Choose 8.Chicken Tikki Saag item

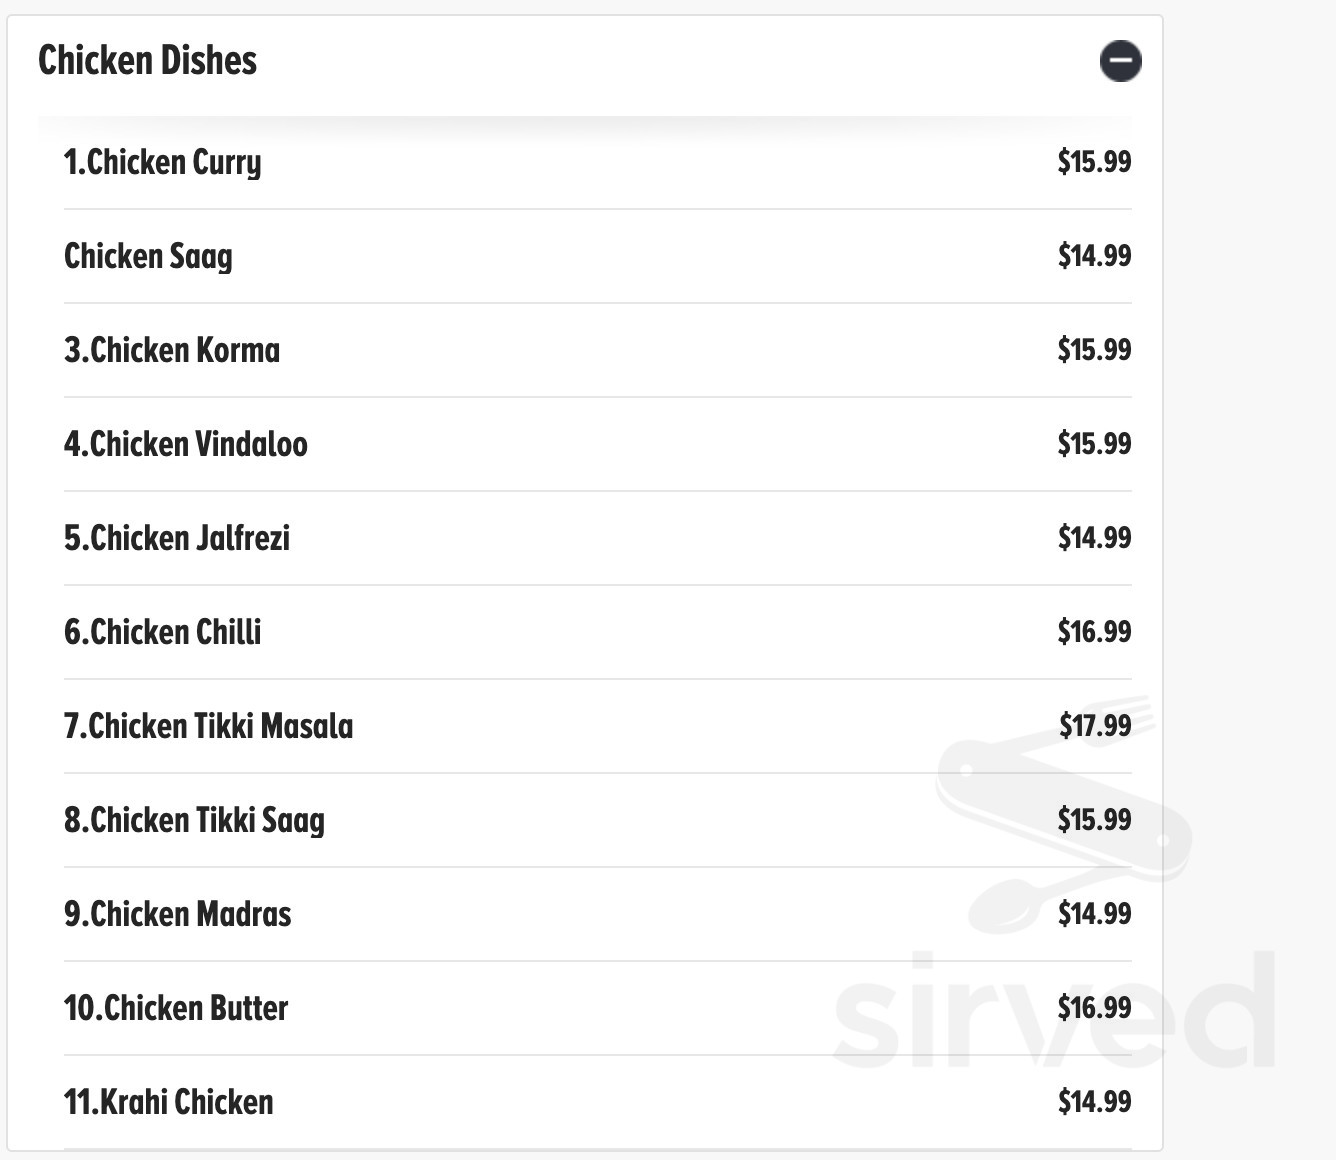(x=194, y=820)
